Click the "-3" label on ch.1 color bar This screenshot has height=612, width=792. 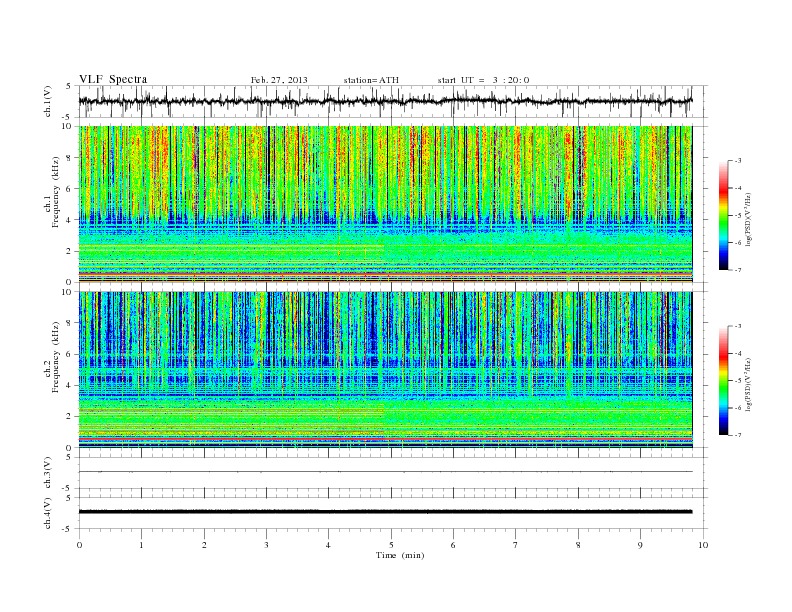click(738, 161)
